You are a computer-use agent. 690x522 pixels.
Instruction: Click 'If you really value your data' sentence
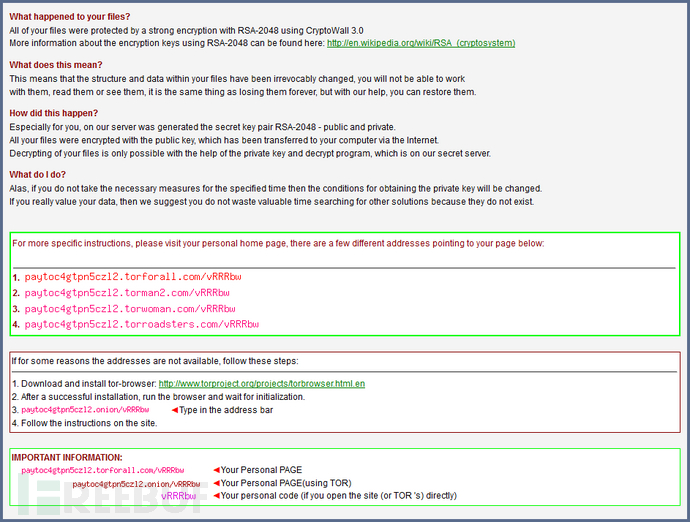272,202
